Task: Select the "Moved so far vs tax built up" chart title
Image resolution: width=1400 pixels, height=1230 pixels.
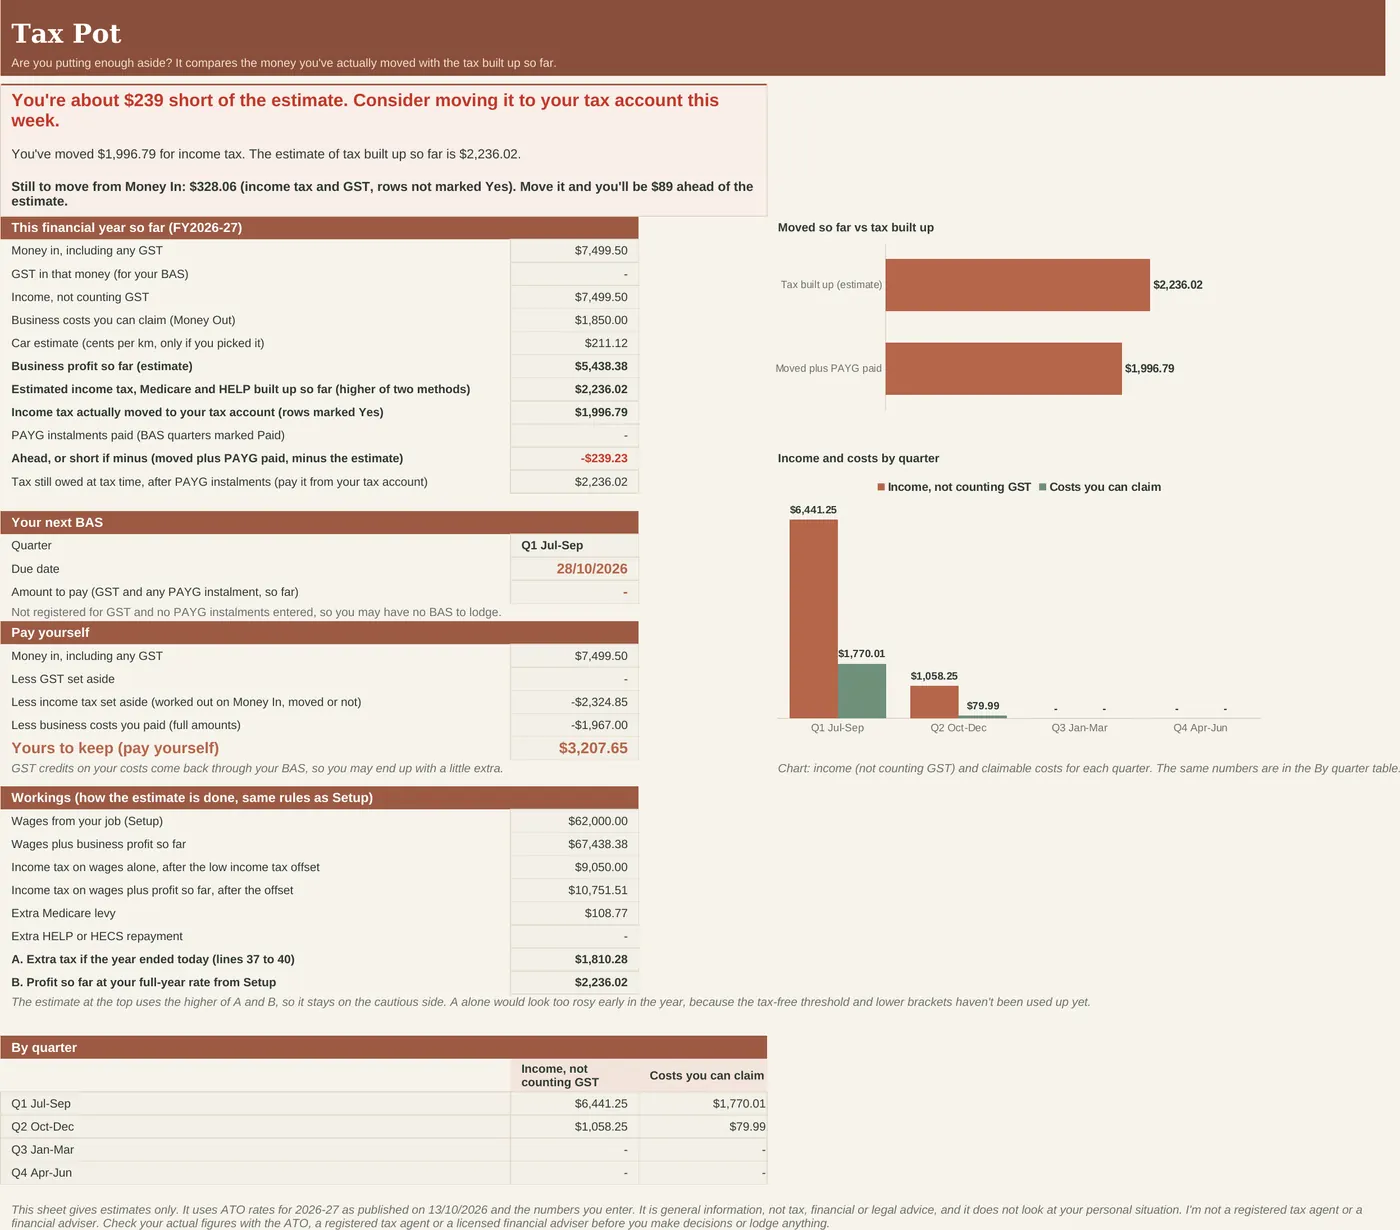Action: (x=856, y=228)
